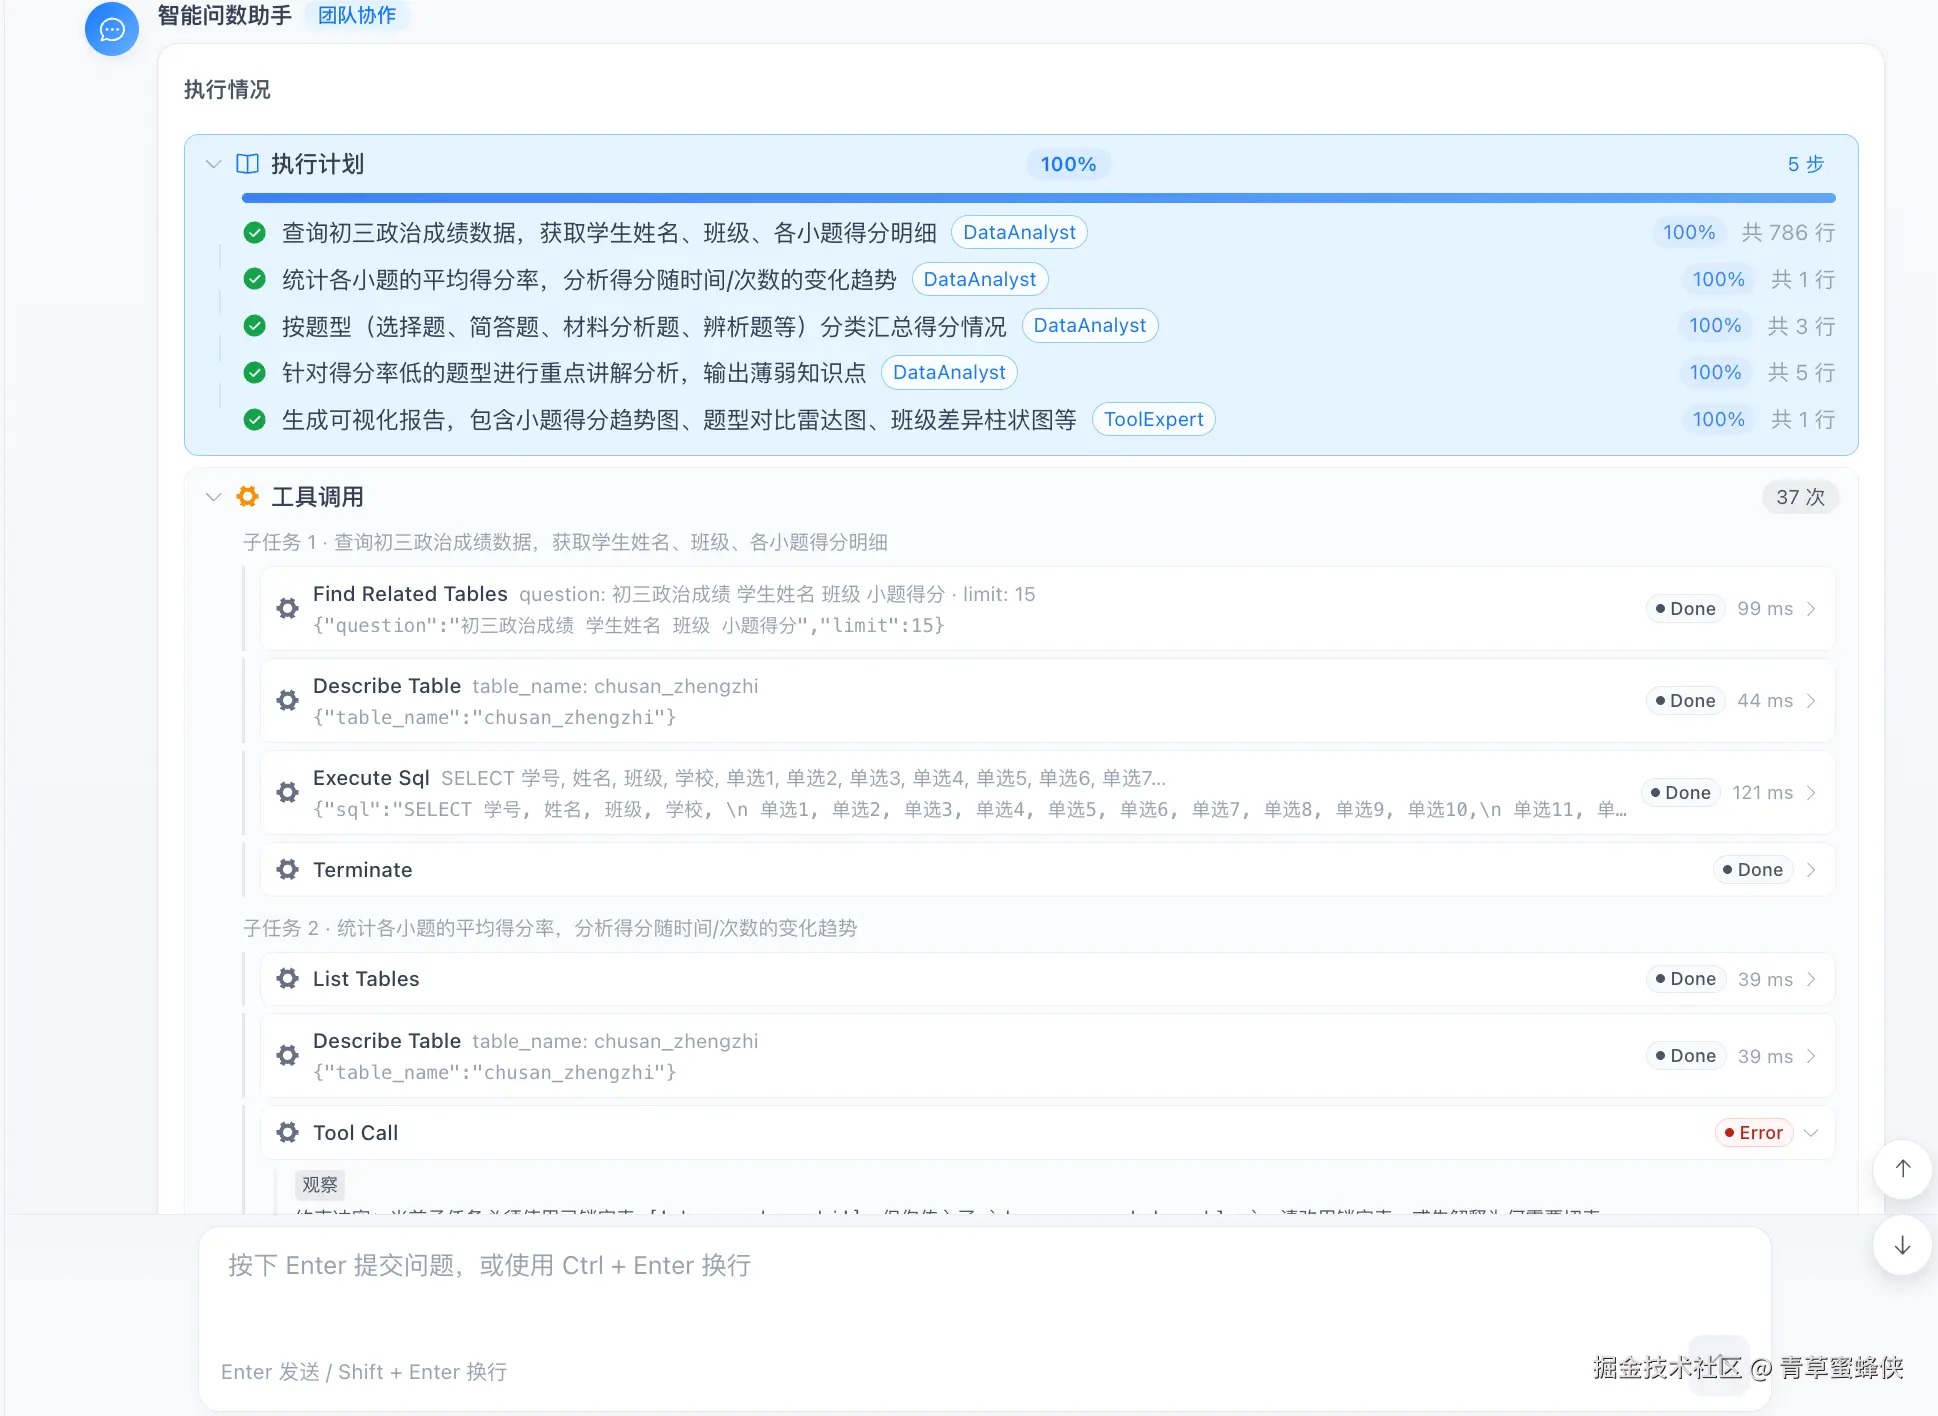Click the gear icon on List Tables row
The image size is (1938, 1416).
pyautogui.click(x=288, y=979)
